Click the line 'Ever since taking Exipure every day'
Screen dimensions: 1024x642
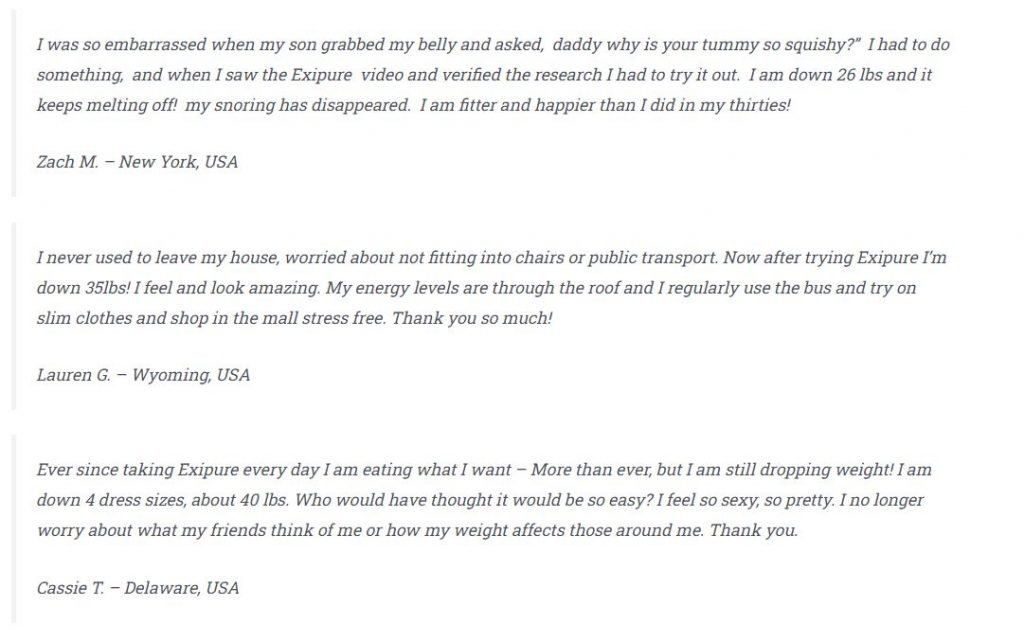coord(484,470)
